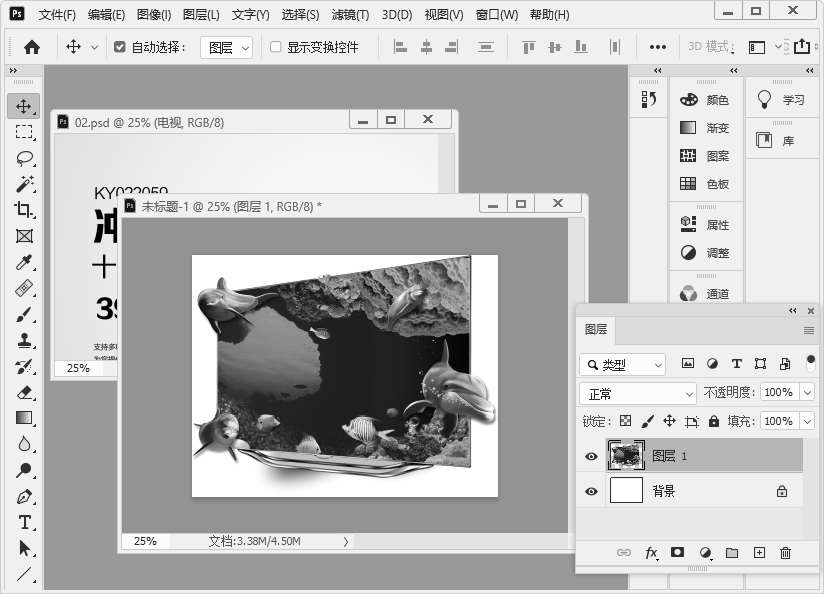
Task: Select the 背景 layer thumbnail
Action: [626, 491]
